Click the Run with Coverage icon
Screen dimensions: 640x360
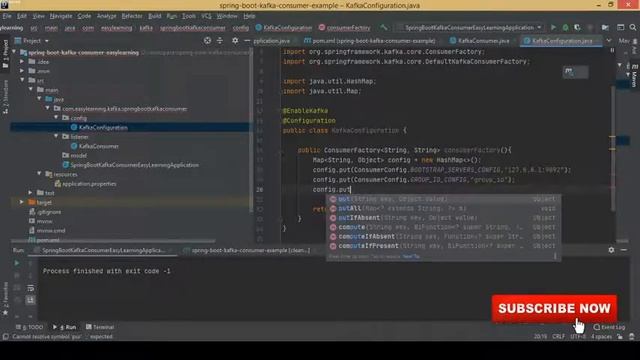coord(577,27)
